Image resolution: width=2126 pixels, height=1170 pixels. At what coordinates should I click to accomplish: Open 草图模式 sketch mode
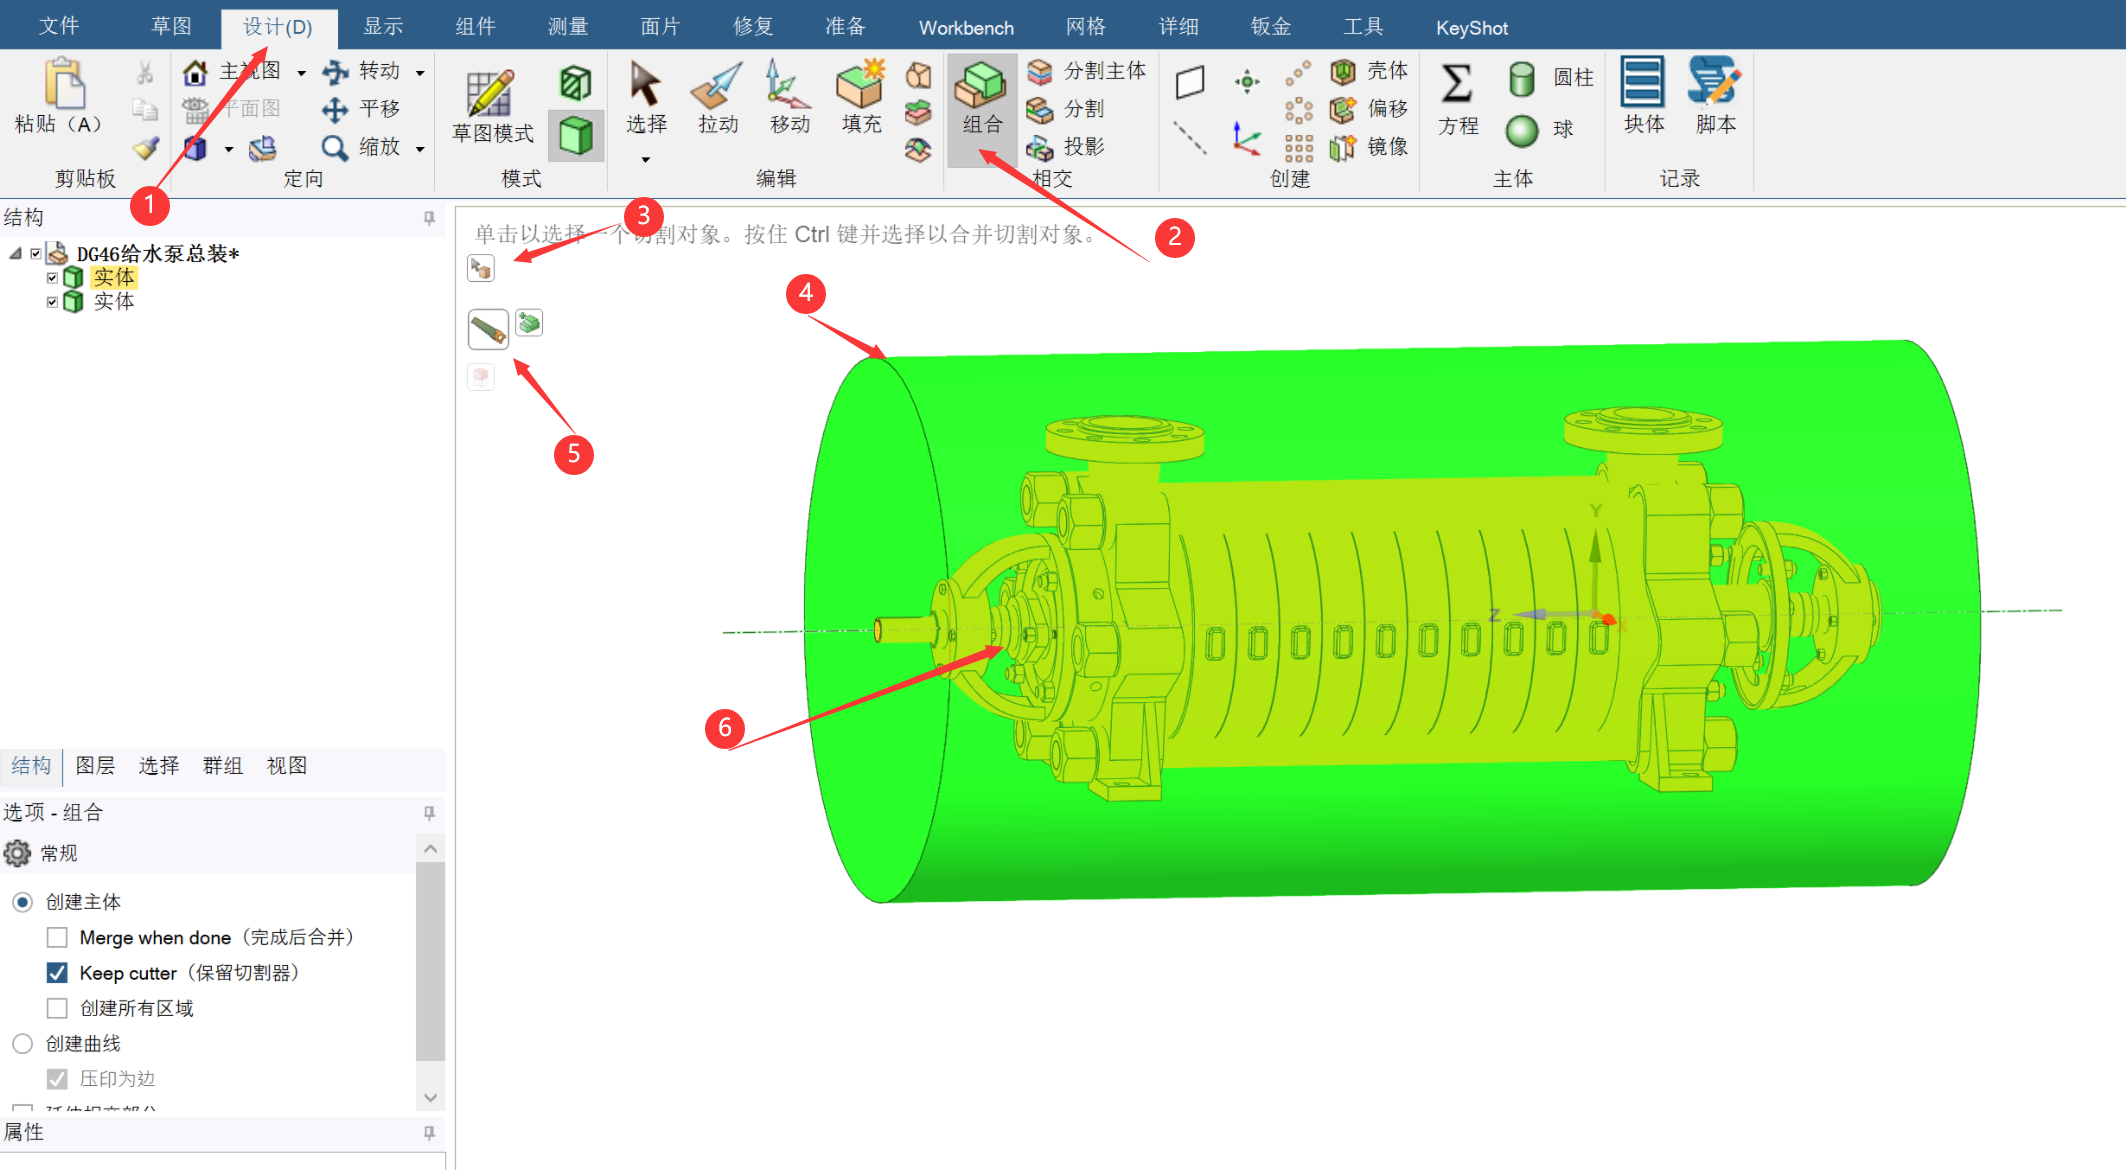(x=491, y=105)
